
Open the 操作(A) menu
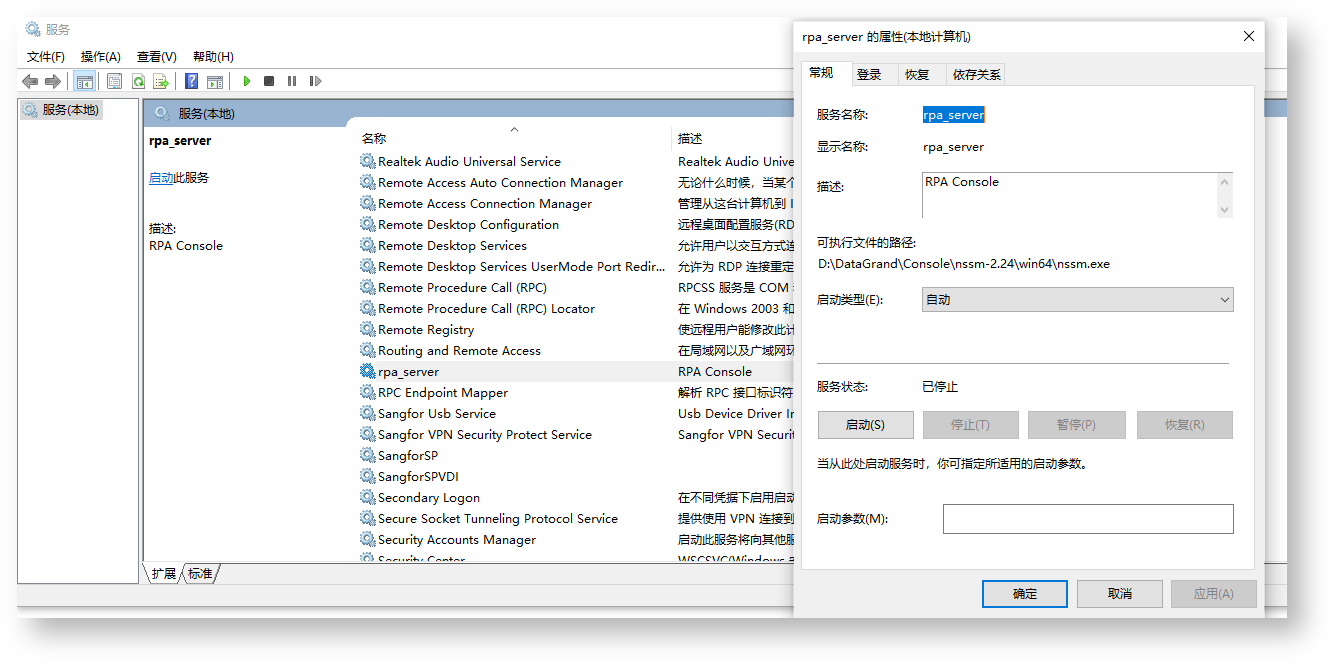(x=101, y=57)
